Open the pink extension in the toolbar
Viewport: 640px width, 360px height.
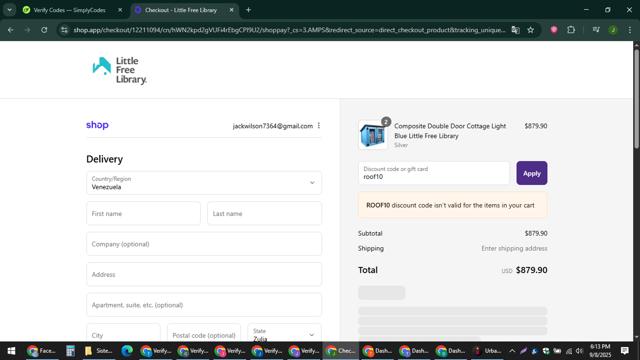click(554, 30)
